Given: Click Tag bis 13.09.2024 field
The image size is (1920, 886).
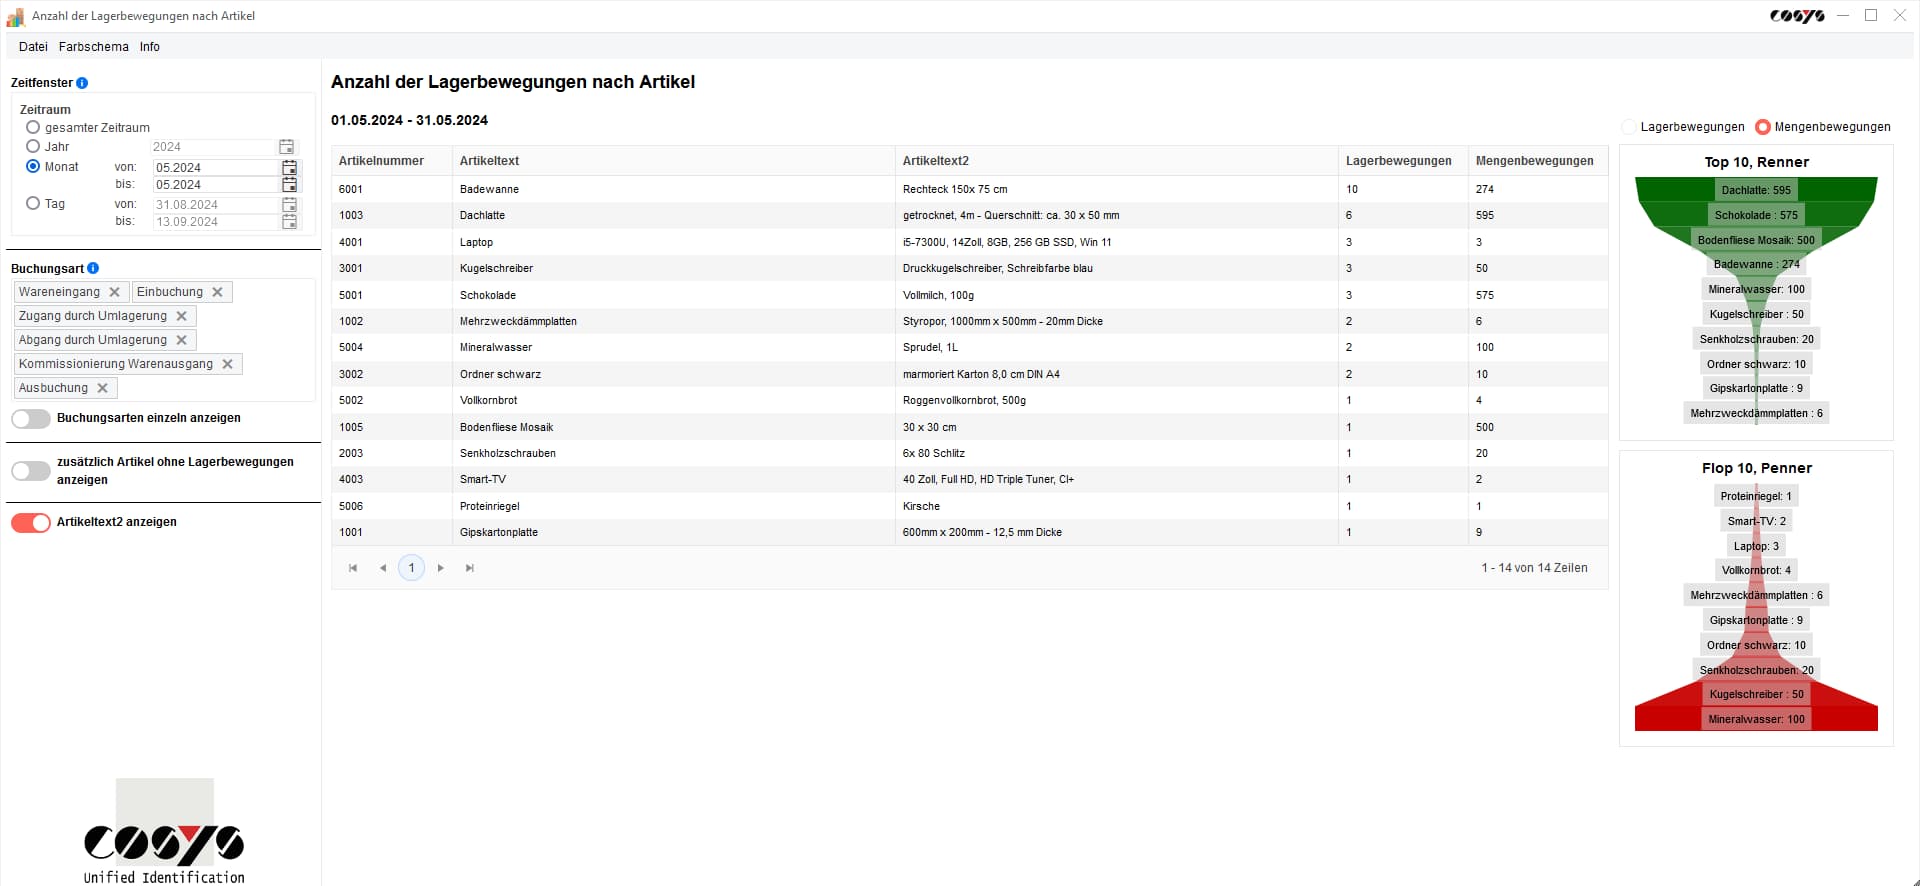Looking at the screenshot, I should [x=215, y=221].
